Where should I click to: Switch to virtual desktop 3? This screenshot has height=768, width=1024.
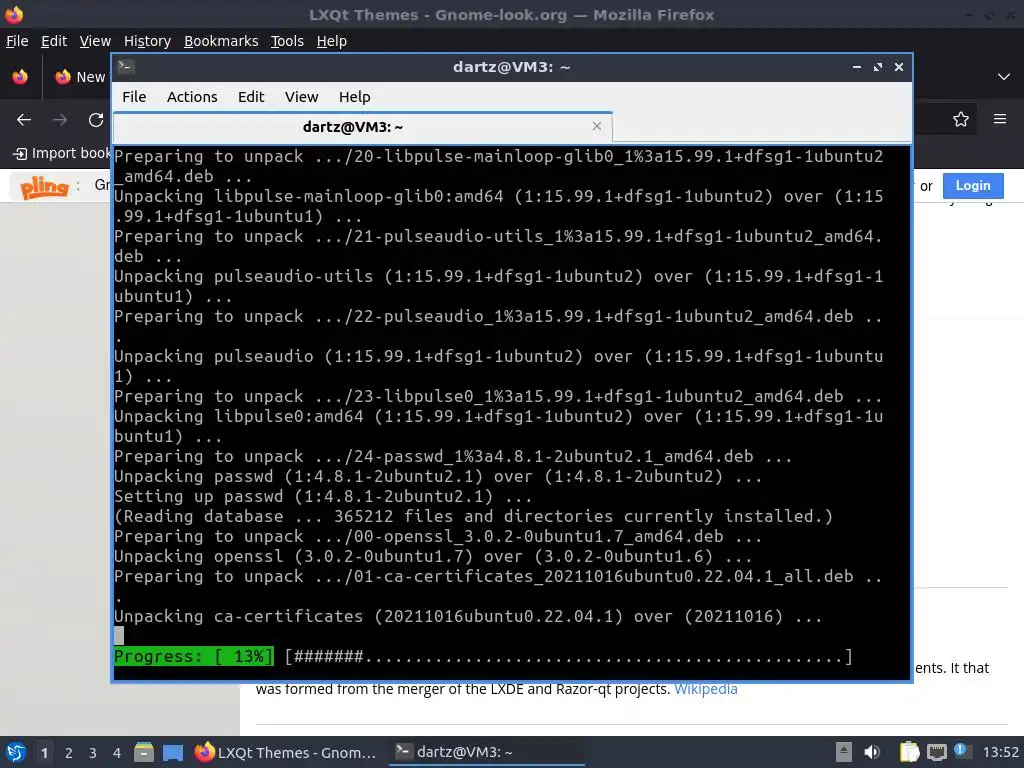click(x=93, y=752)
